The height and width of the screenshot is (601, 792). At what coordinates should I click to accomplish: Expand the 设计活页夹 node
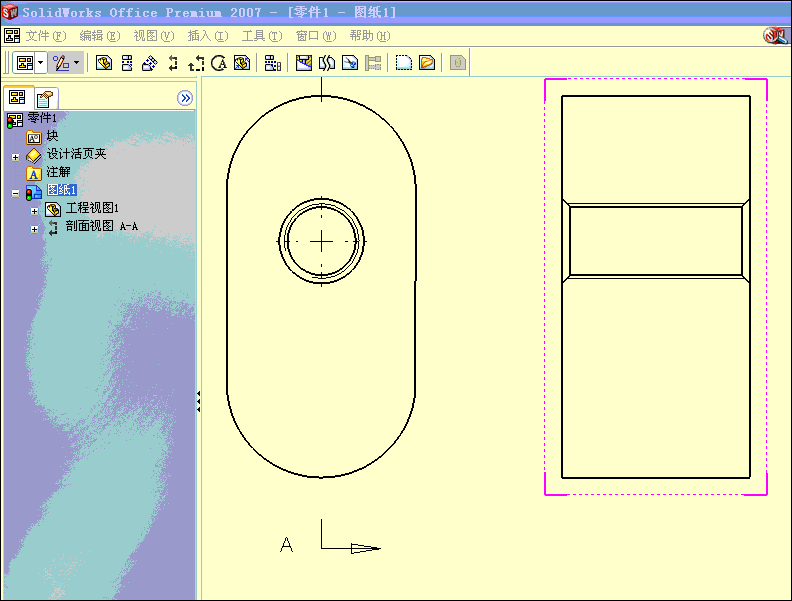click(15, 158)
